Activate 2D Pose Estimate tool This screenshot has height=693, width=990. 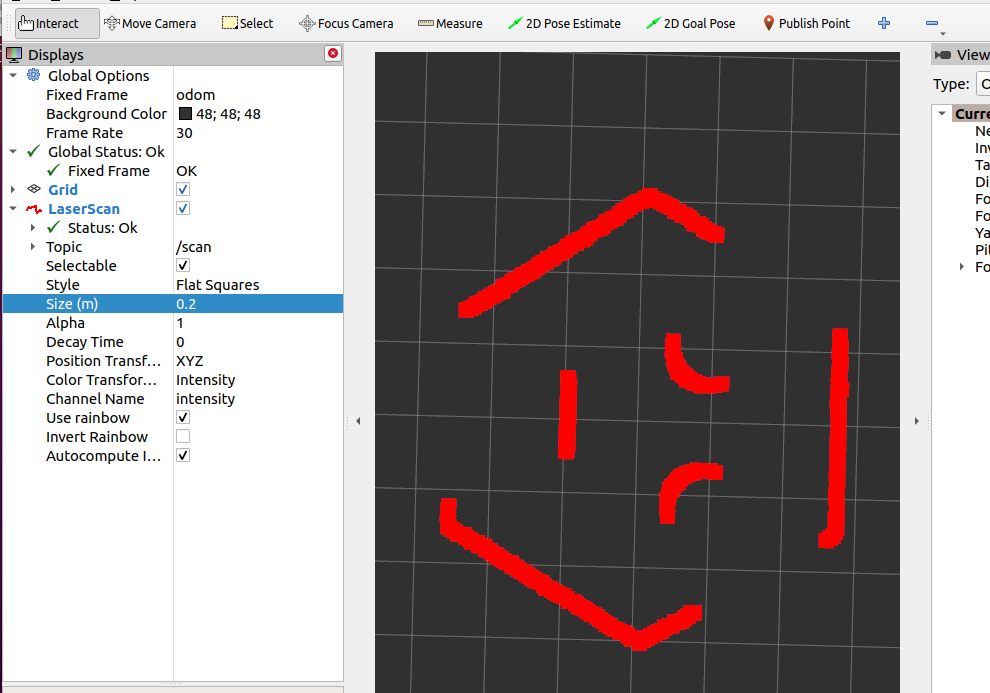click(564, 23)
